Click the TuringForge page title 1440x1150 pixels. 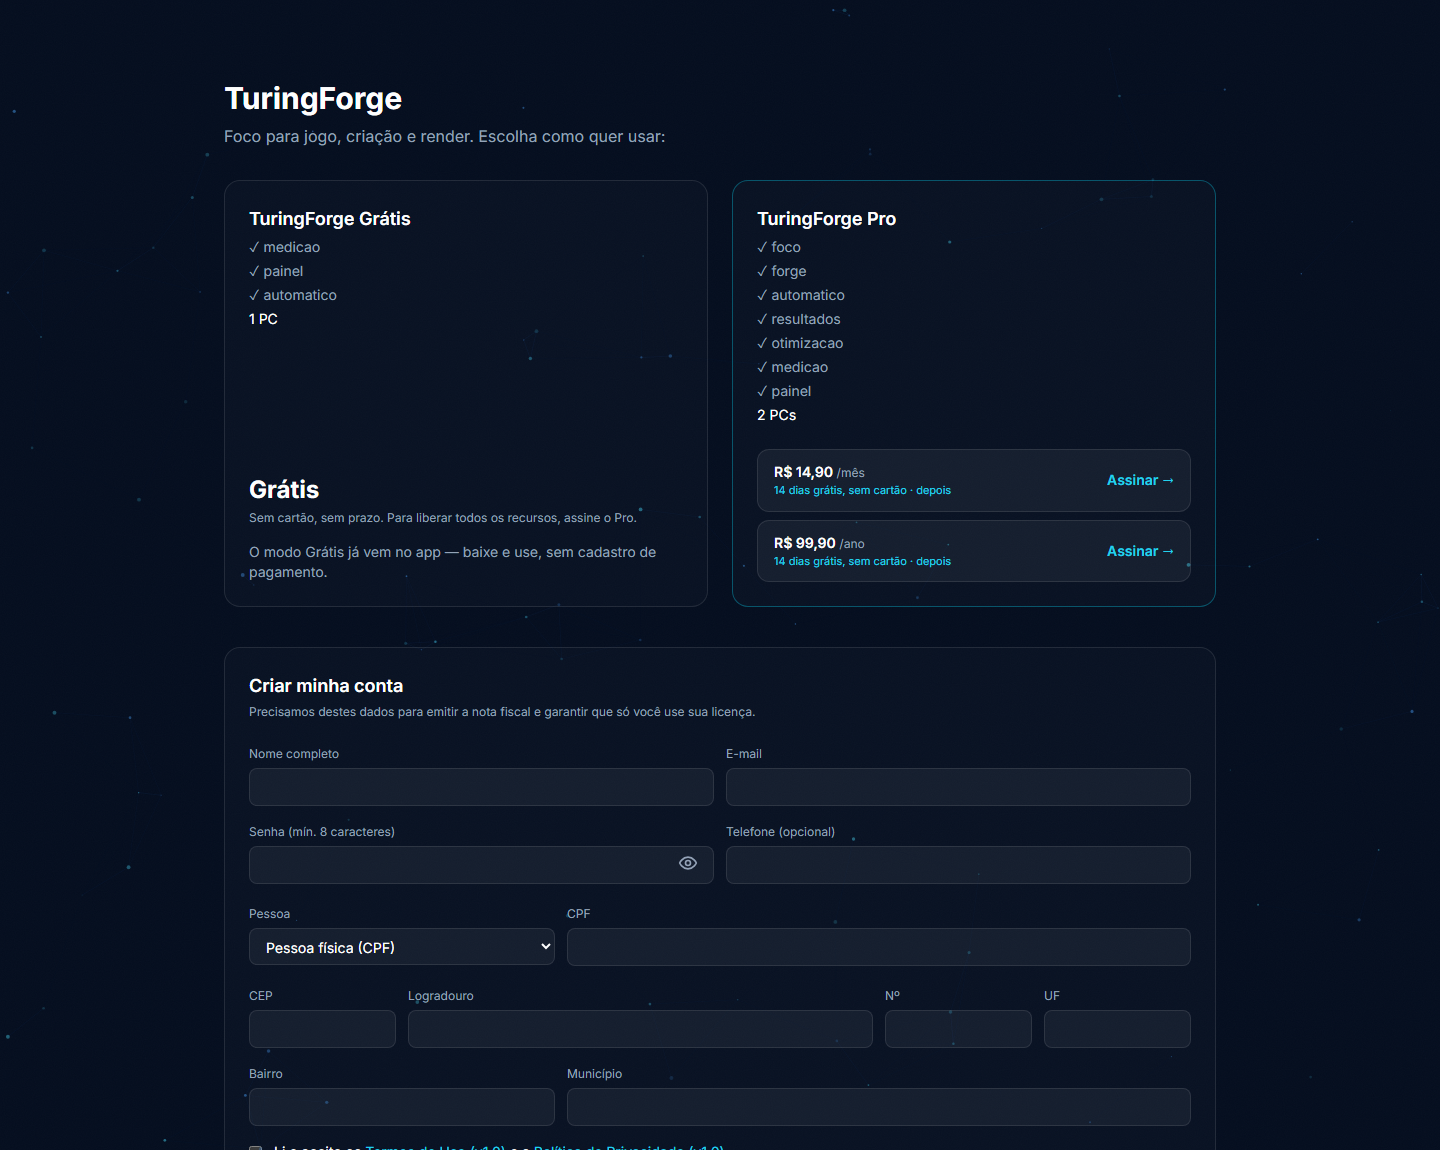313,99
